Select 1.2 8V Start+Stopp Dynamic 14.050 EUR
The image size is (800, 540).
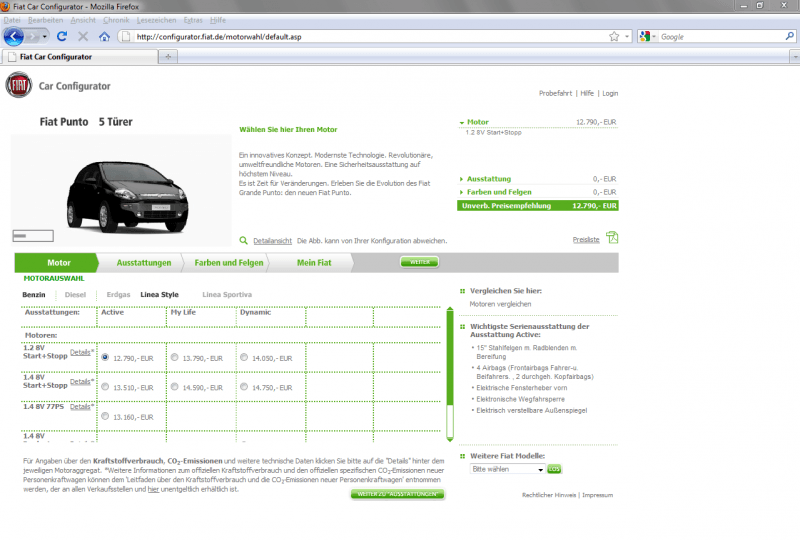[x=244, y=357]
